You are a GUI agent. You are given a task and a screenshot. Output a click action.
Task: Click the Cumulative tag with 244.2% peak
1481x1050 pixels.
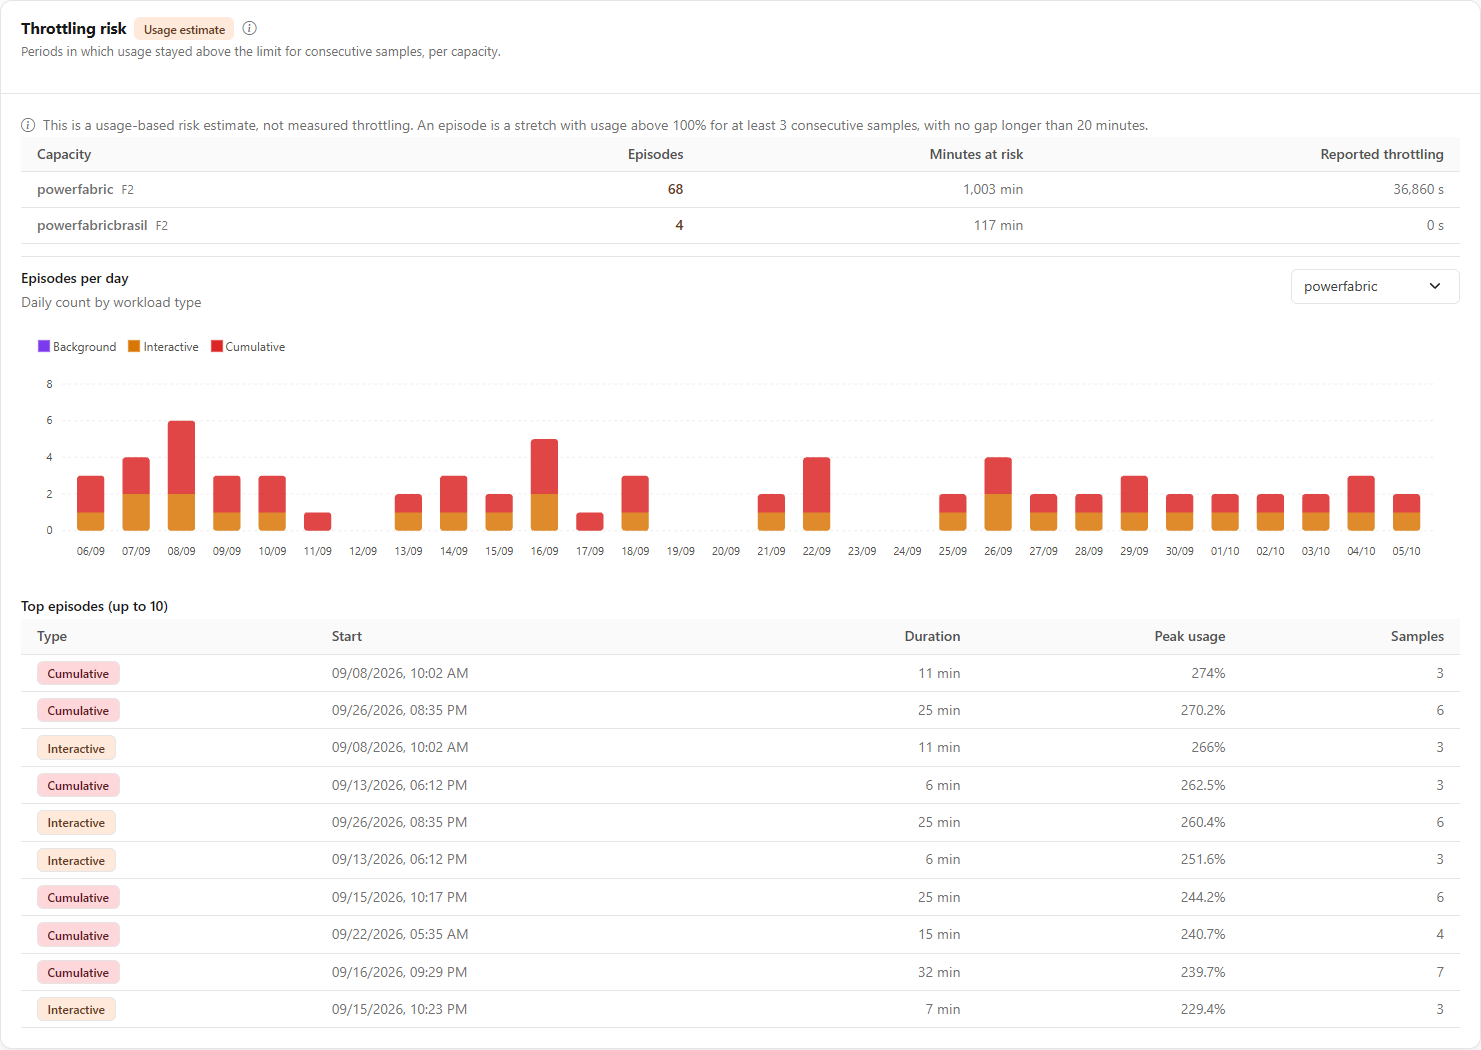(x=78, y=897)
